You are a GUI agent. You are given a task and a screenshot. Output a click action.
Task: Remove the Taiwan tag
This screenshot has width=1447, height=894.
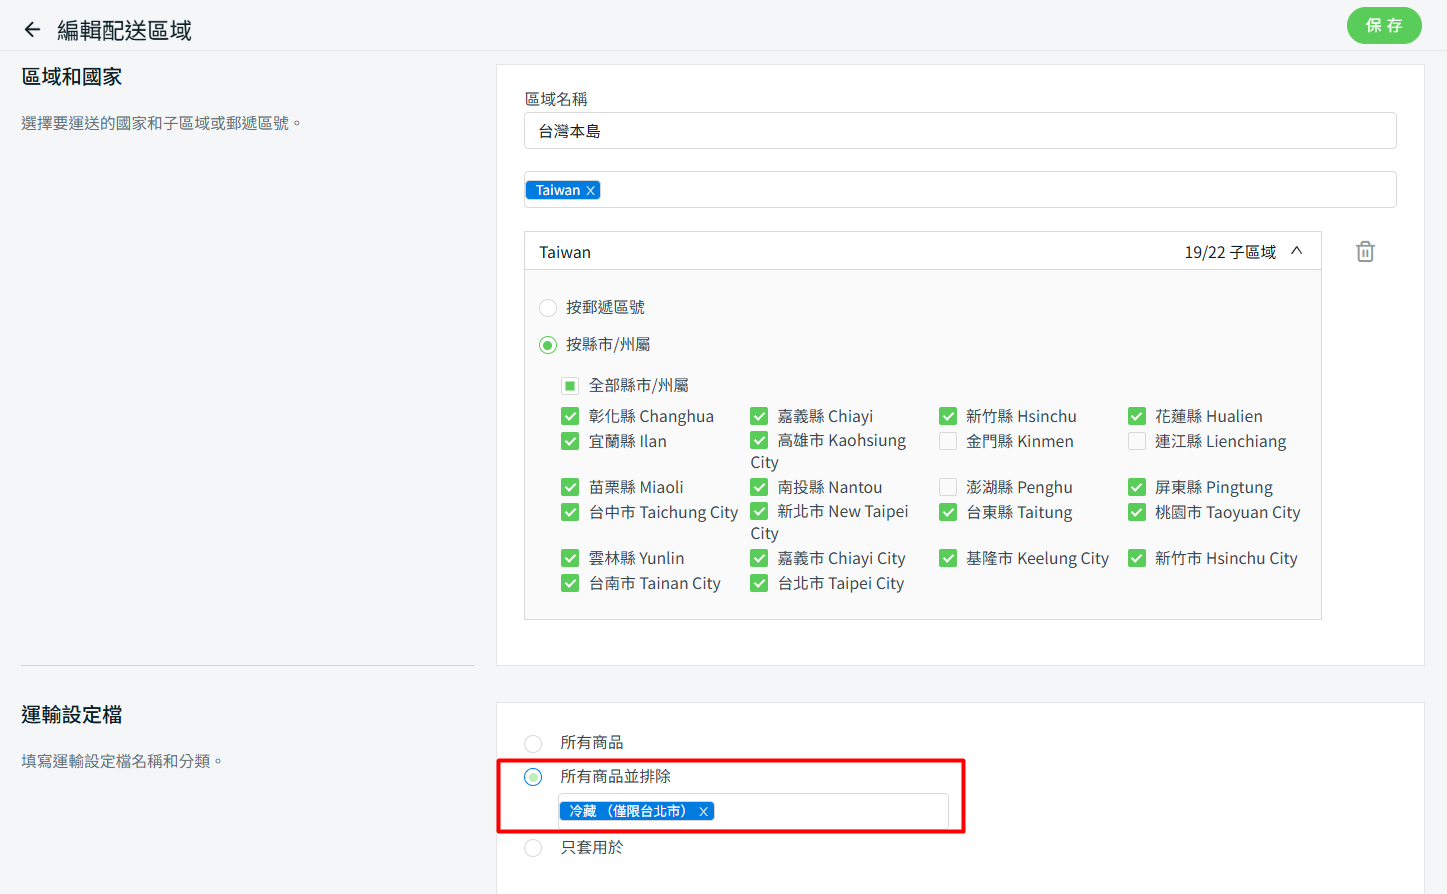[x=590, y=191]
